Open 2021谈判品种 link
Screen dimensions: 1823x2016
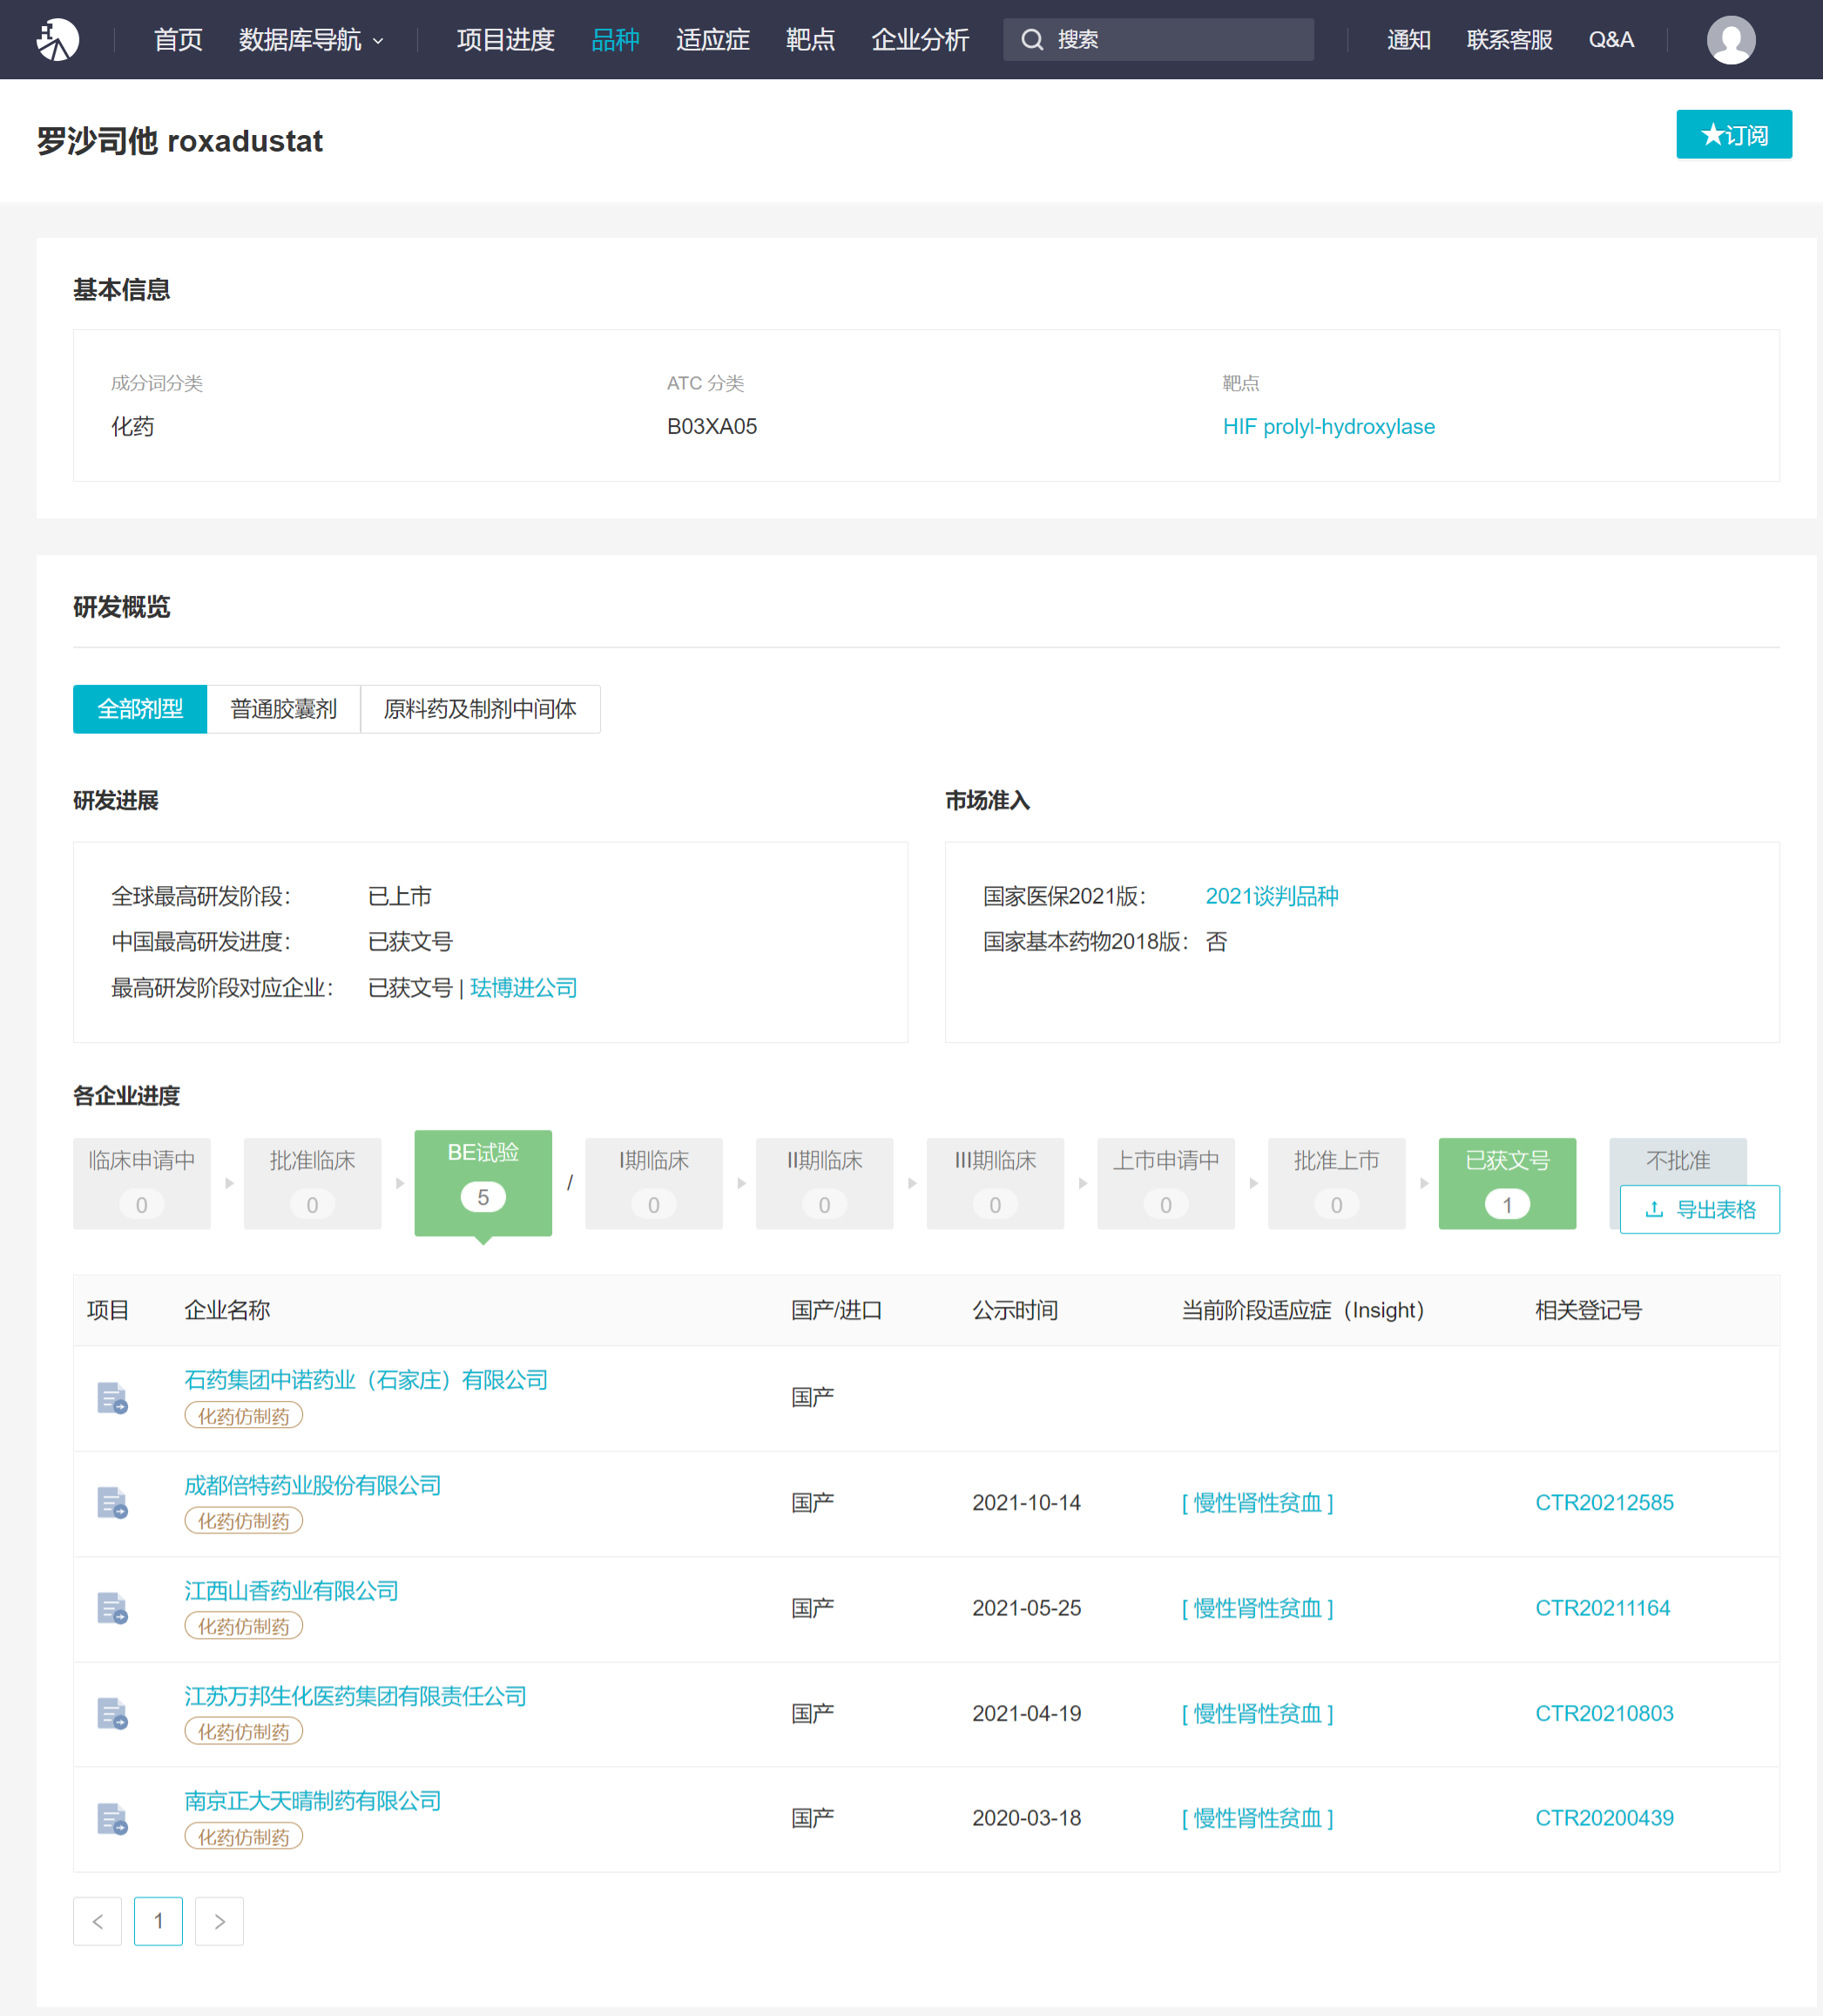1271,896
